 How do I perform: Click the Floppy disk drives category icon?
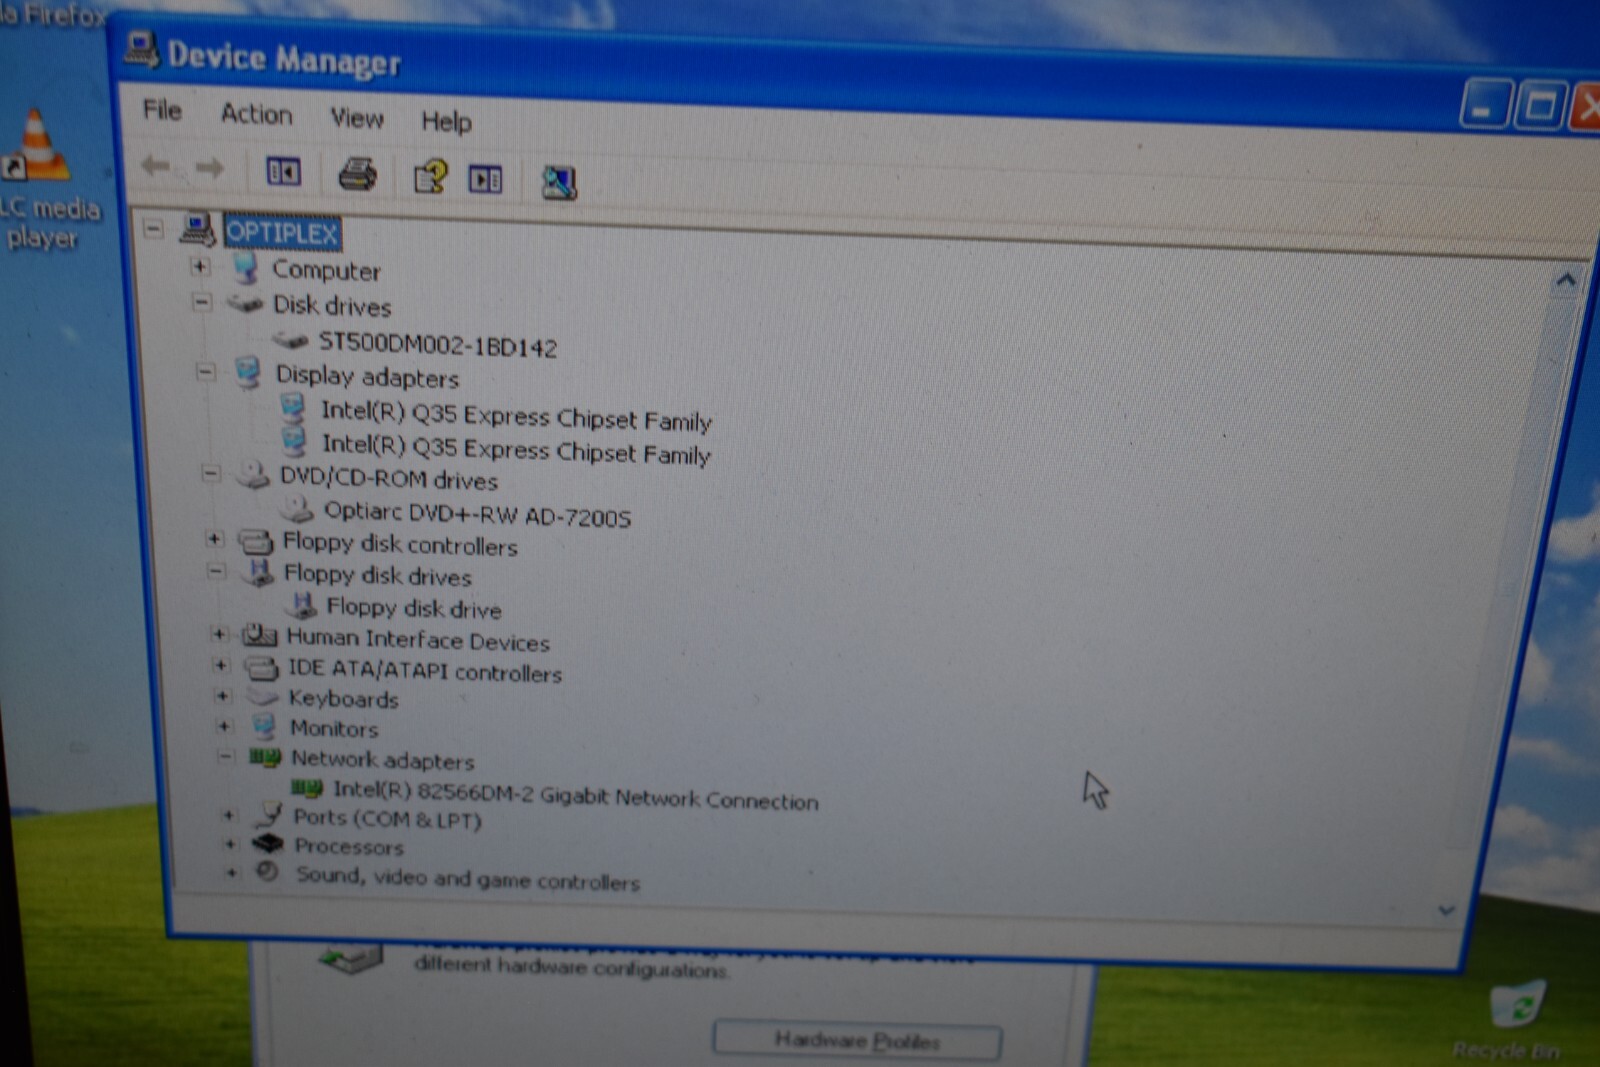pyautogui.click(x=259, y=572)
